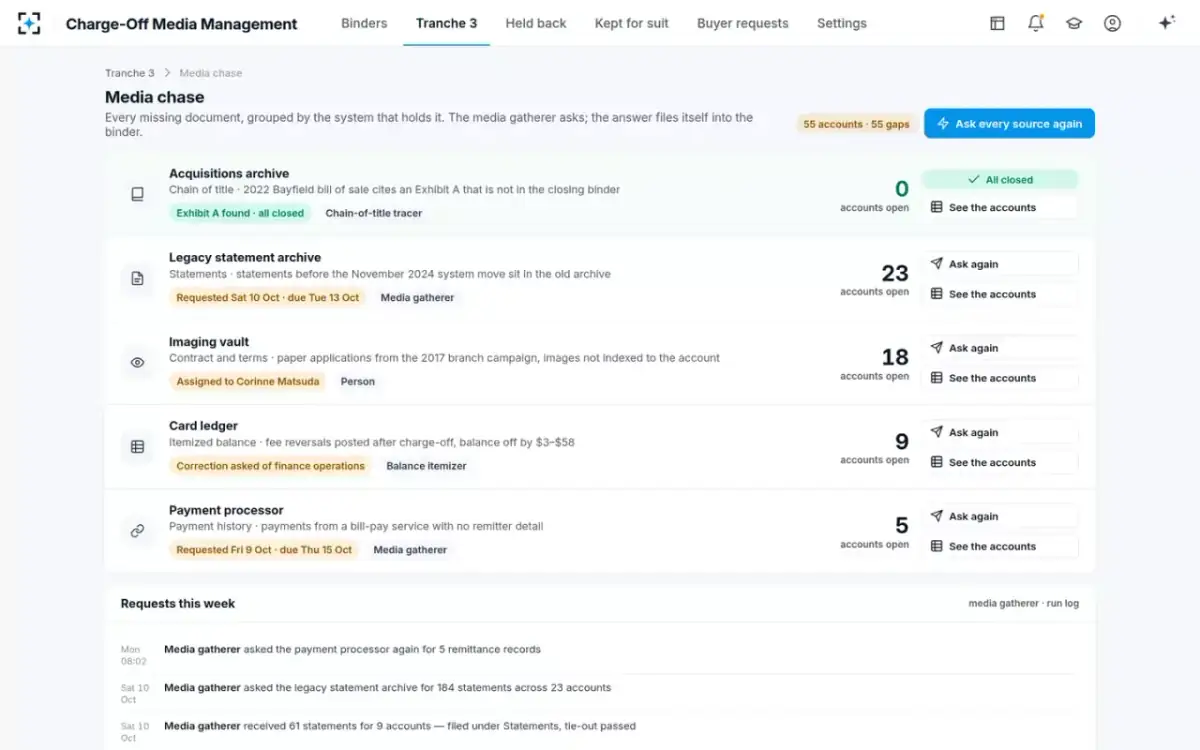Click the Correction asked of finance operations tag

click(x=270, y=466)
